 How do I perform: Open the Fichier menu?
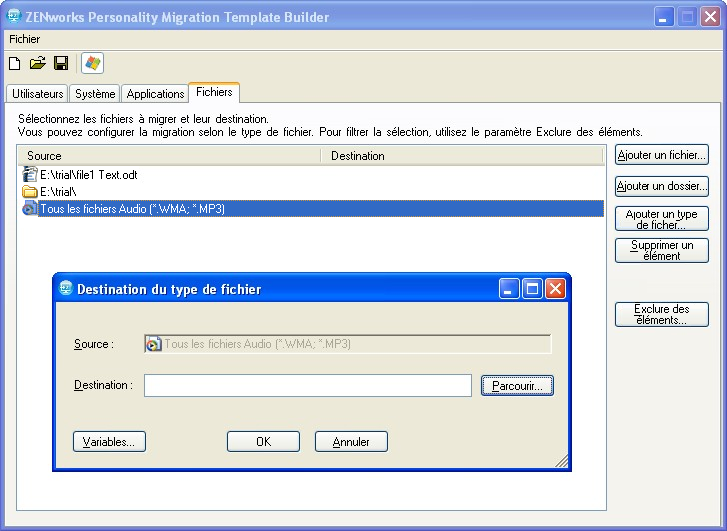(25, 38)
